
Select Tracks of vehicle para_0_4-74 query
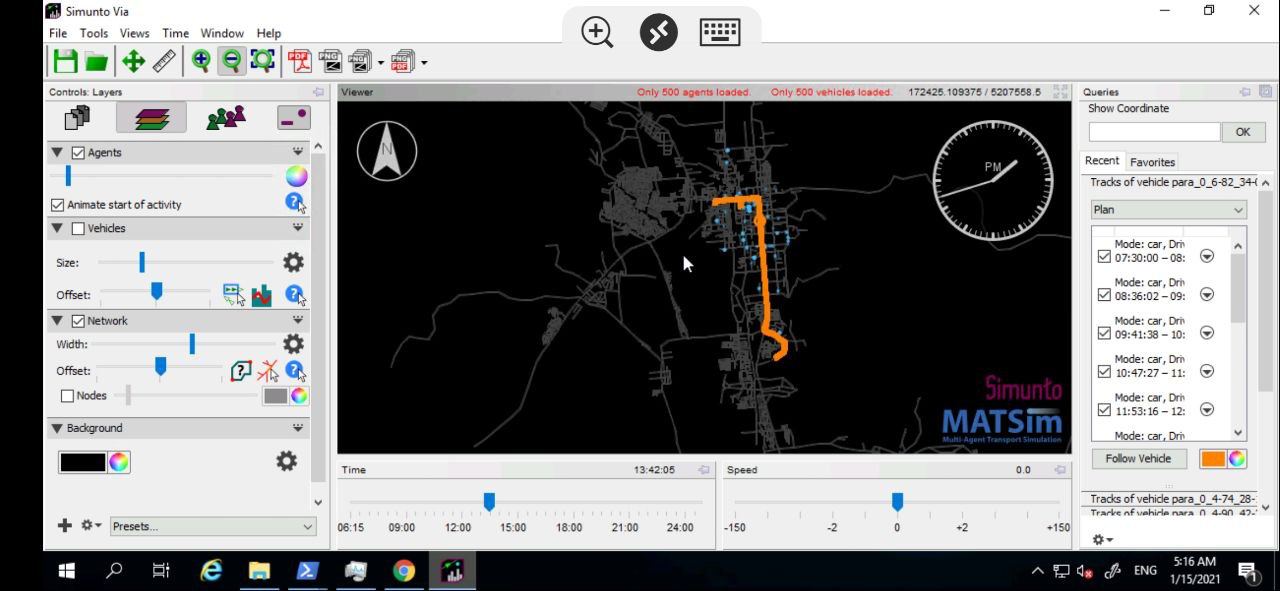point(1172,499)
